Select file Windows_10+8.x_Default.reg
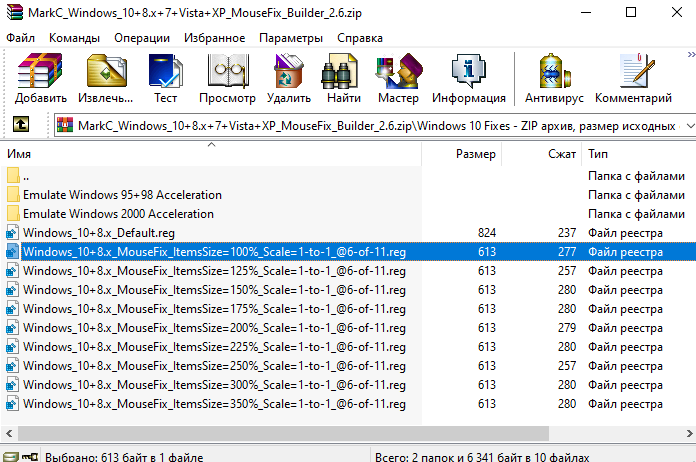The width and height of the screenshot is (696, 462). pyautogui.click(x=99, y=233)
